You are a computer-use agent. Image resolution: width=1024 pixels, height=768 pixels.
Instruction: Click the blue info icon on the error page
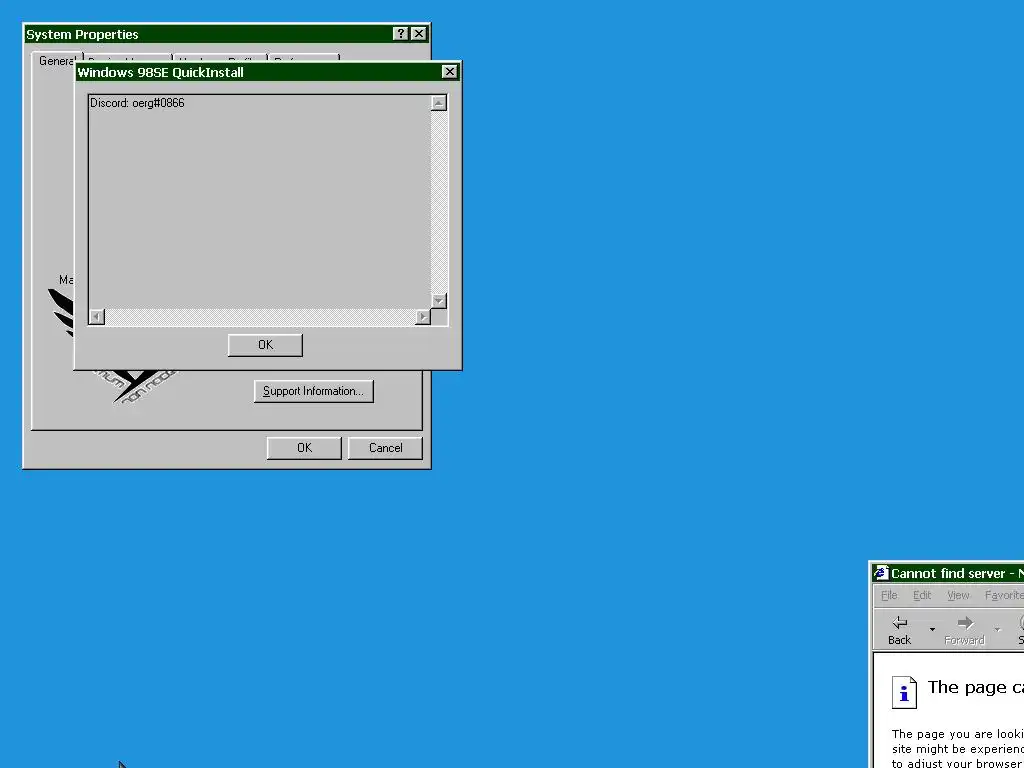(x=904, y=692)
